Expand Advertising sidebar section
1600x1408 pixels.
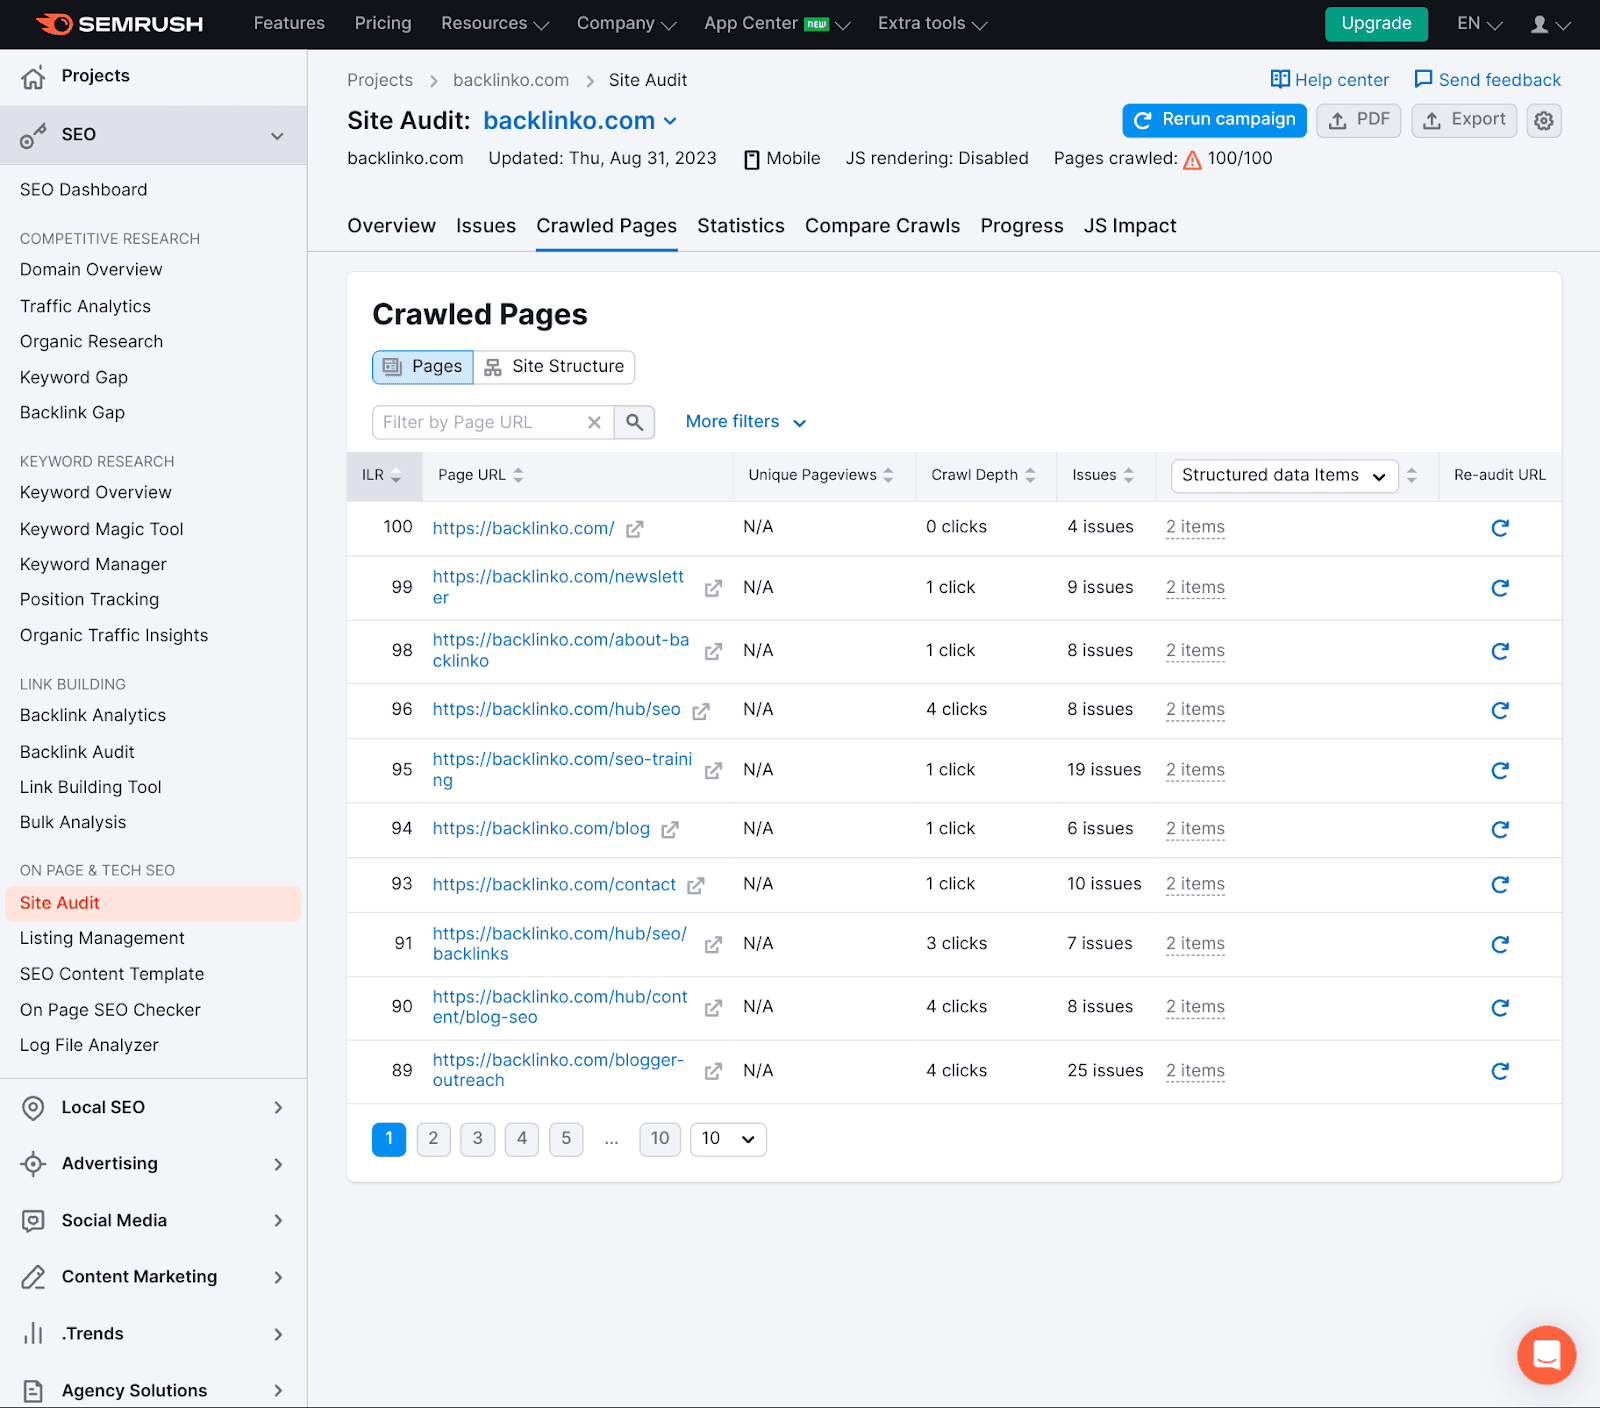[x=153, y=1164]
